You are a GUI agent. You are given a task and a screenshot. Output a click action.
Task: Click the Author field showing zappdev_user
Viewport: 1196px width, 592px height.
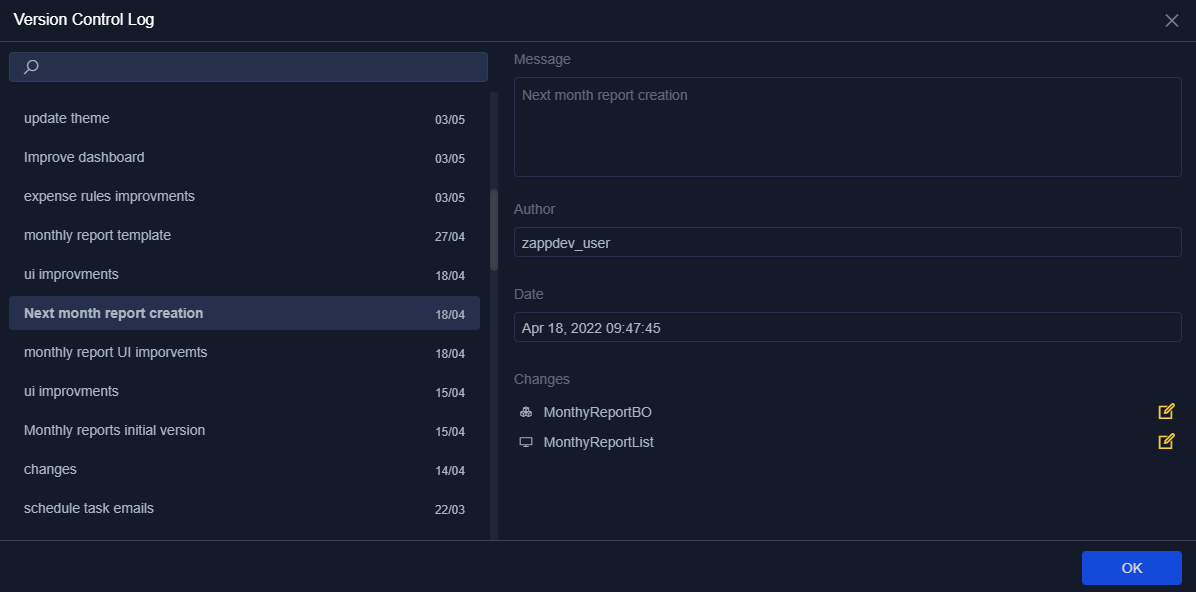[847, 242]
